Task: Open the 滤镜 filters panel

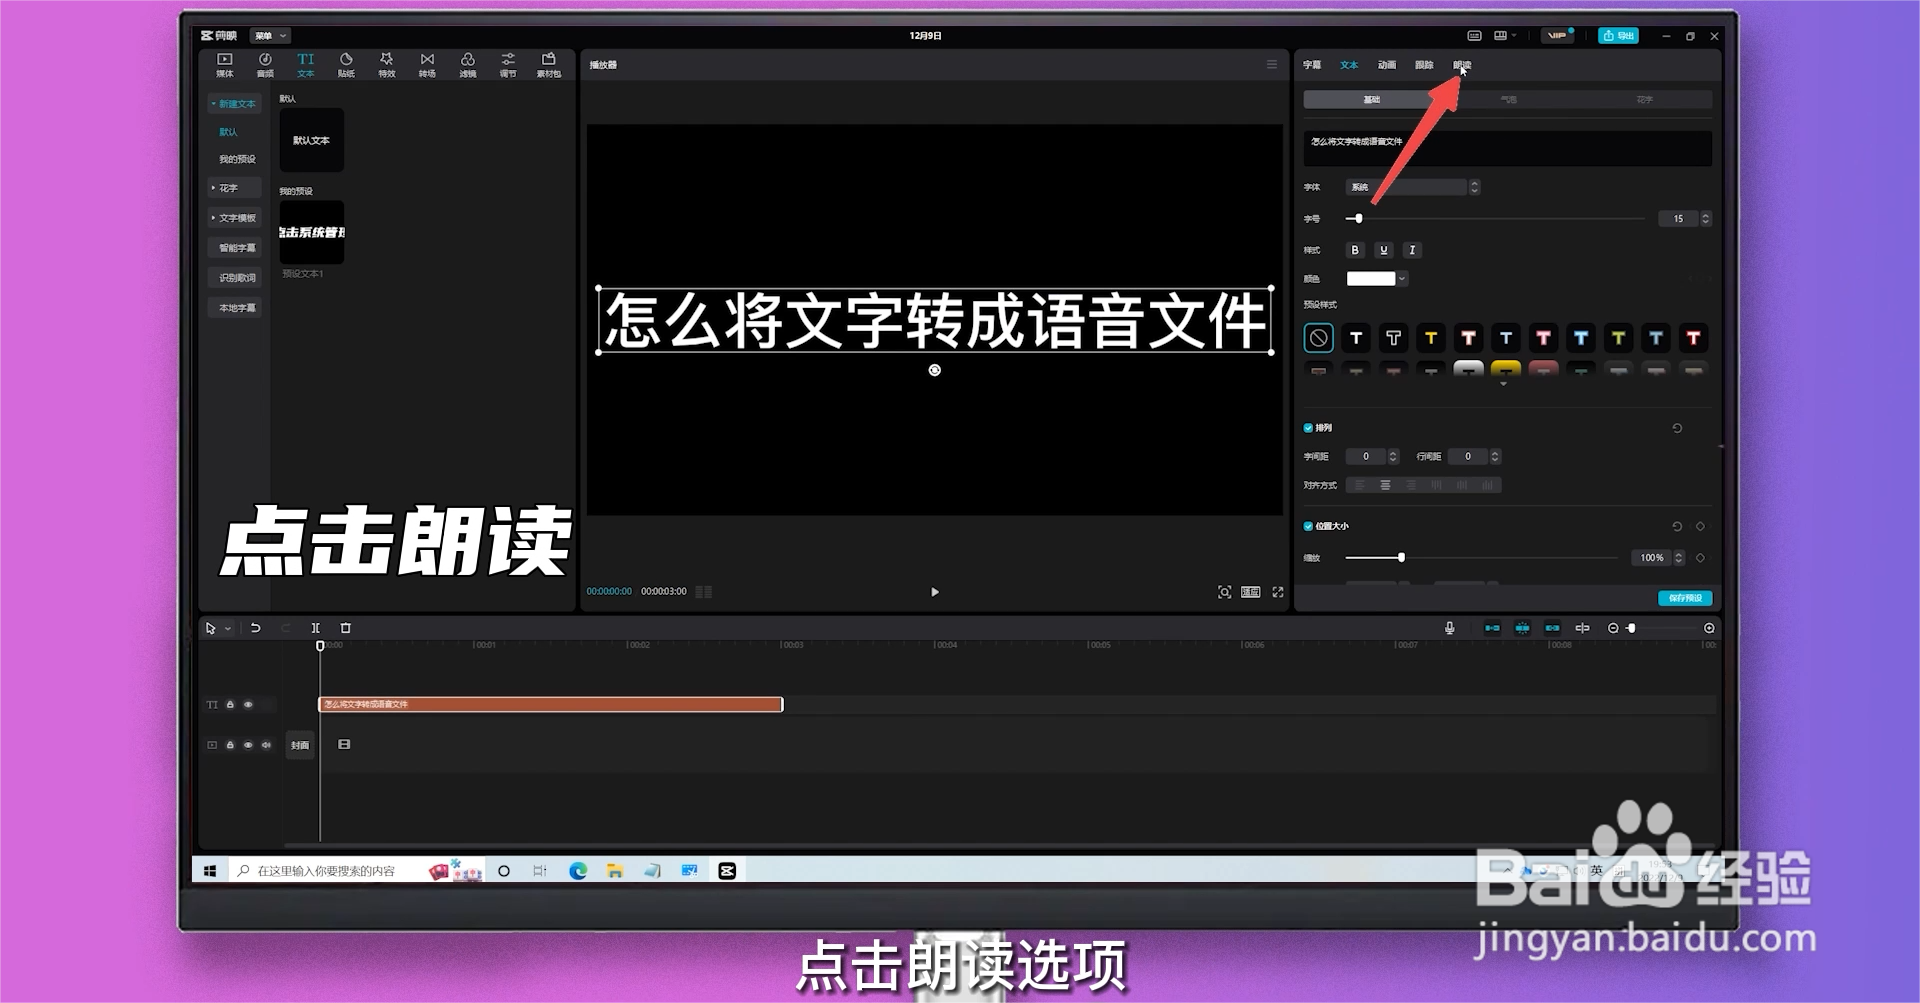Action: (x=467, y=64)
